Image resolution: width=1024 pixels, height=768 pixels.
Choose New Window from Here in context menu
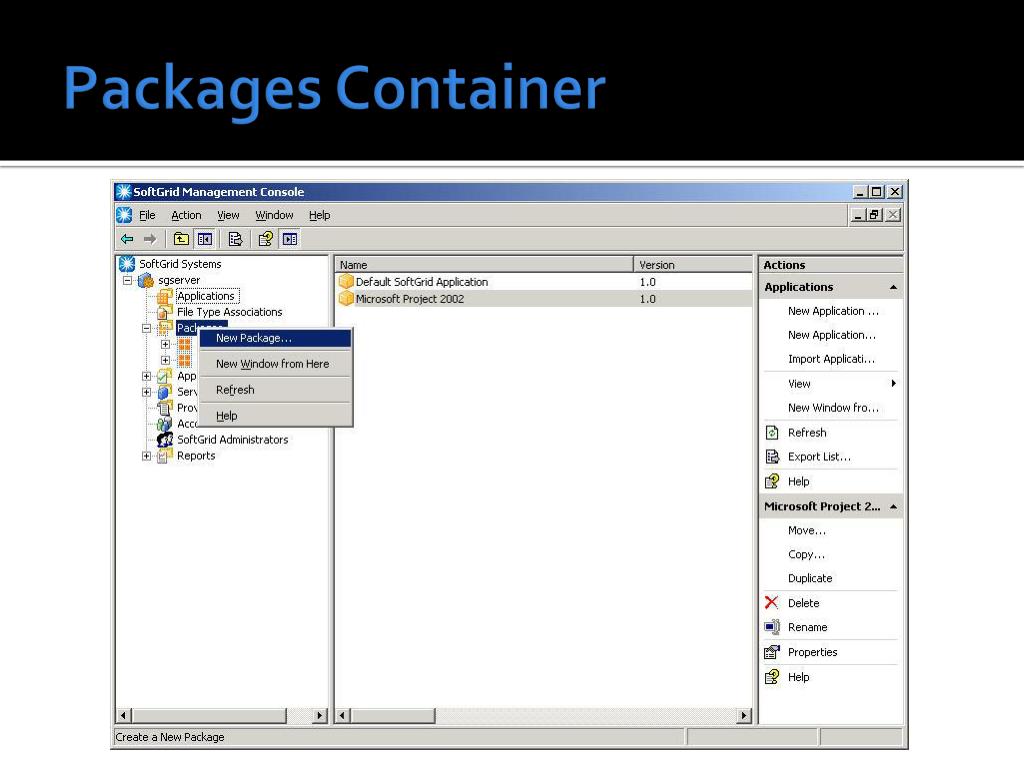[275, 364]
